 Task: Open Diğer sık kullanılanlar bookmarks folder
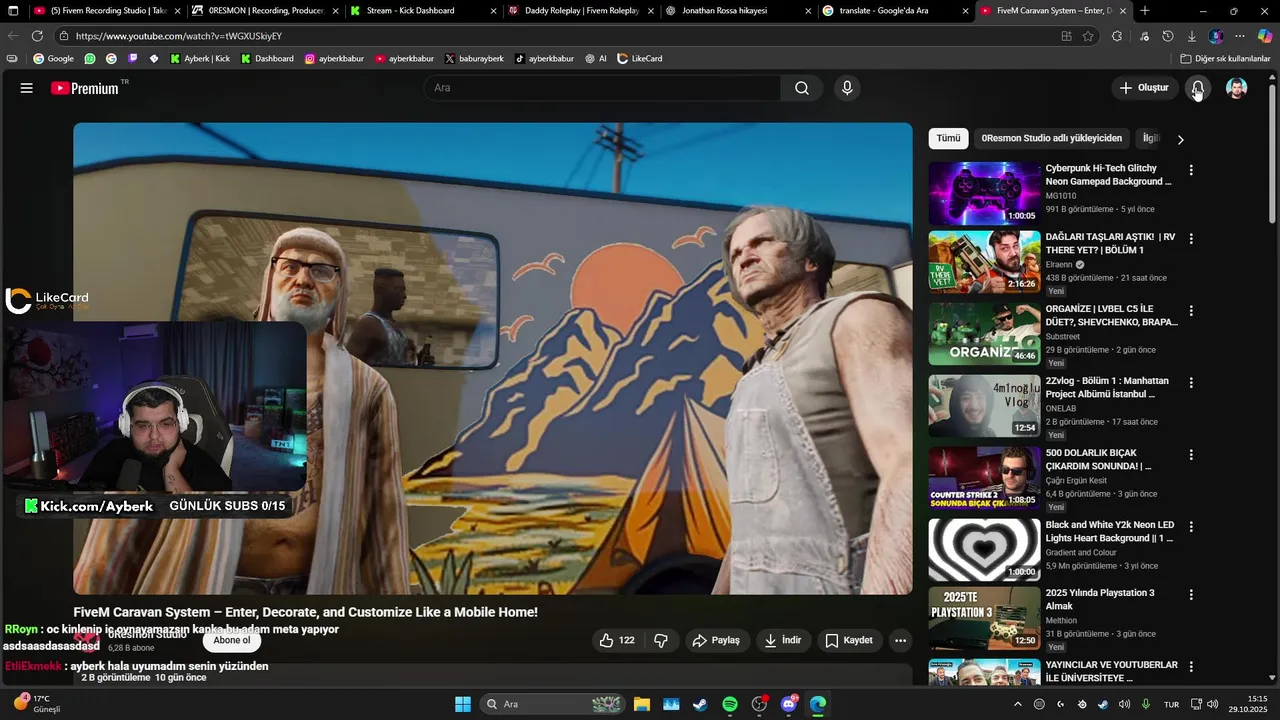(1225, 59)
